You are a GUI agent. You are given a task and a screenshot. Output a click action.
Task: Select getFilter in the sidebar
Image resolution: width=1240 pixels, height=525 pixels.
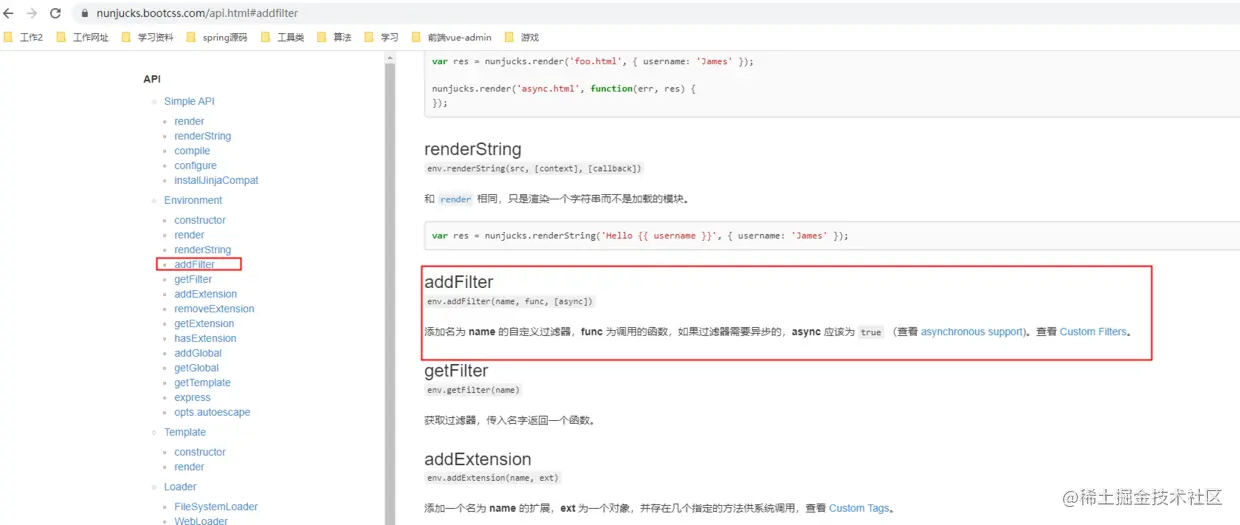pyautogui.click(x=193, y=280)
